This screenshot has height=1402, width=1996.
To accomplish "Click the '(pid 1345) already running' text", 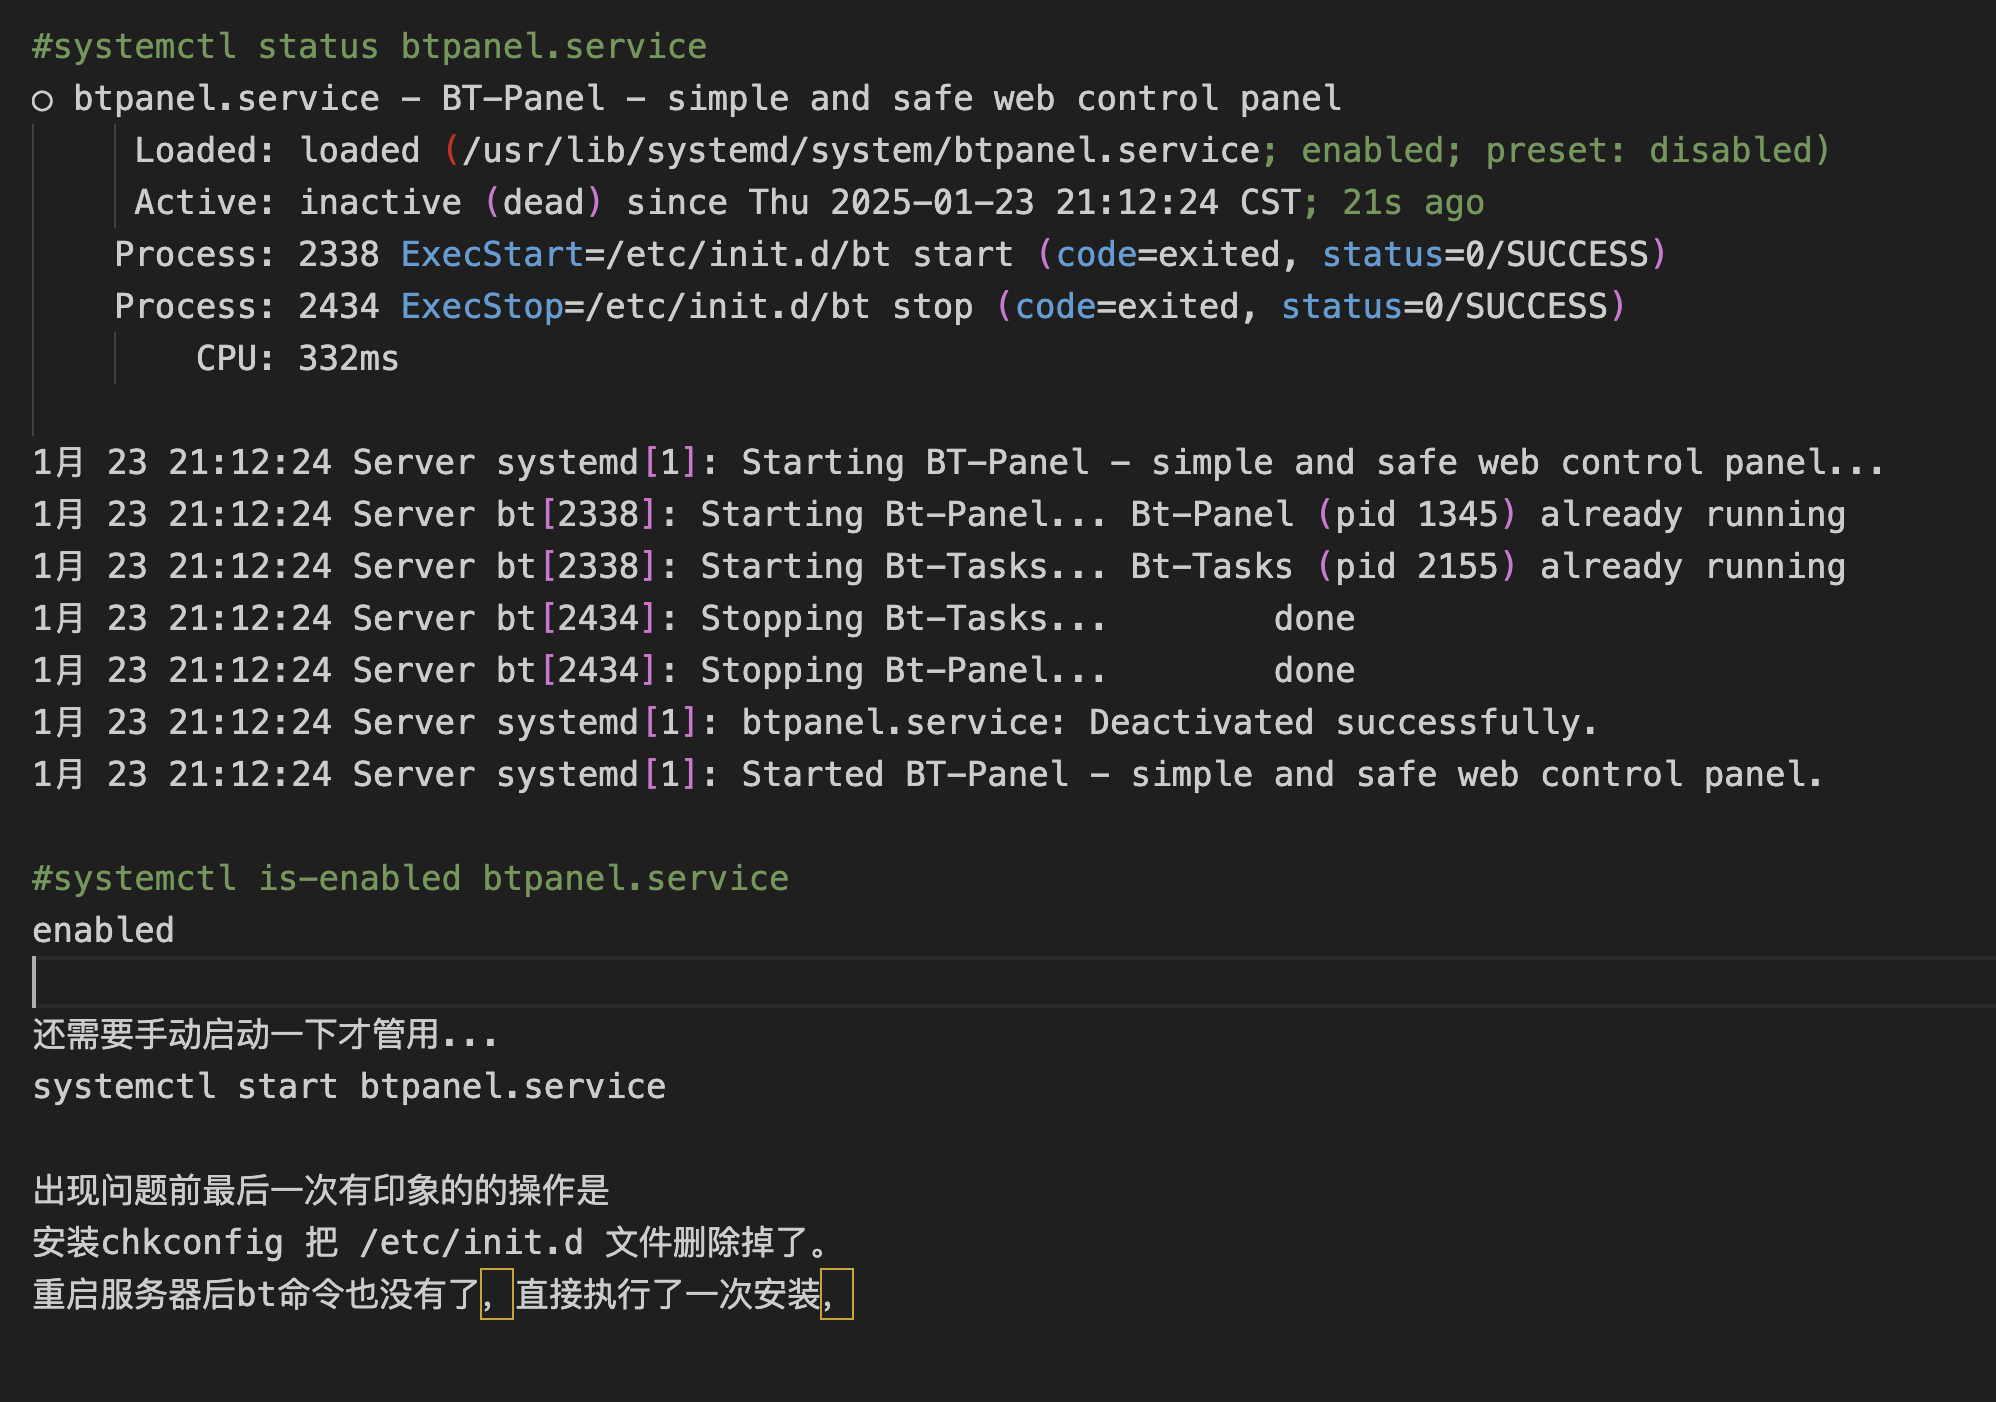I will pyautogui.click(x=1581, y=514).
